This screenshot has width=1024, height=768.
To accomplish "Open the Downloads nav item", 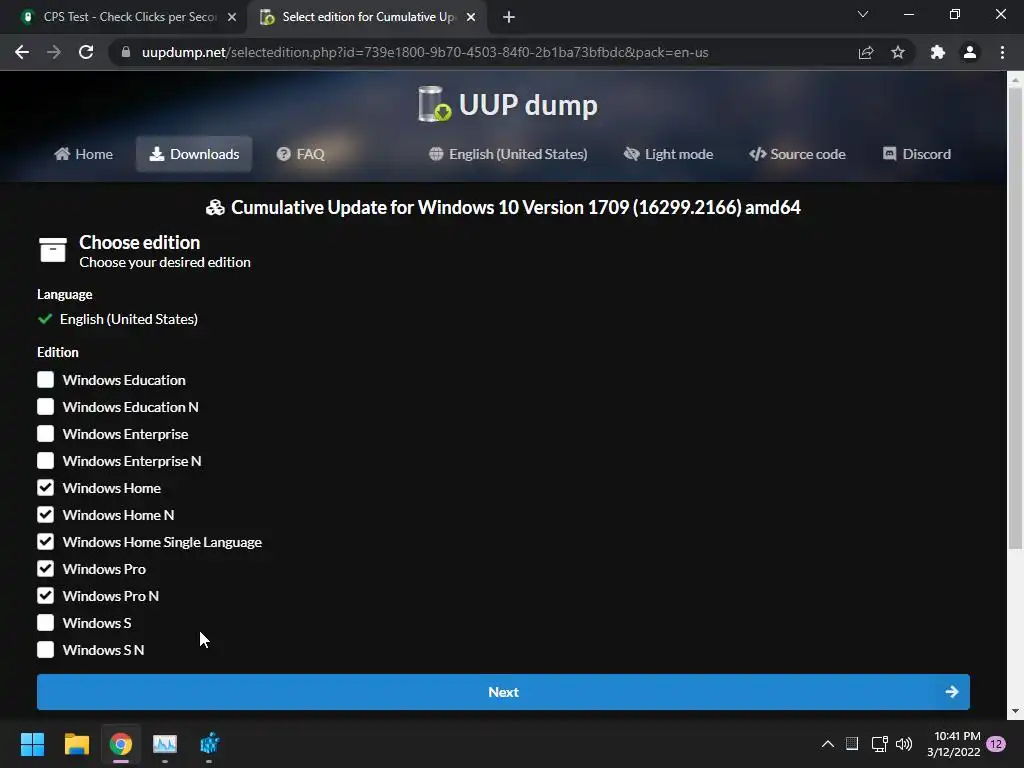I will click(194, 154).
